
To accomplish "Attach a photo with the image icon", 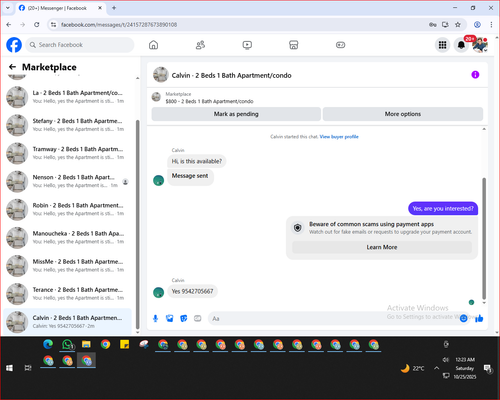I will (170, 318).
